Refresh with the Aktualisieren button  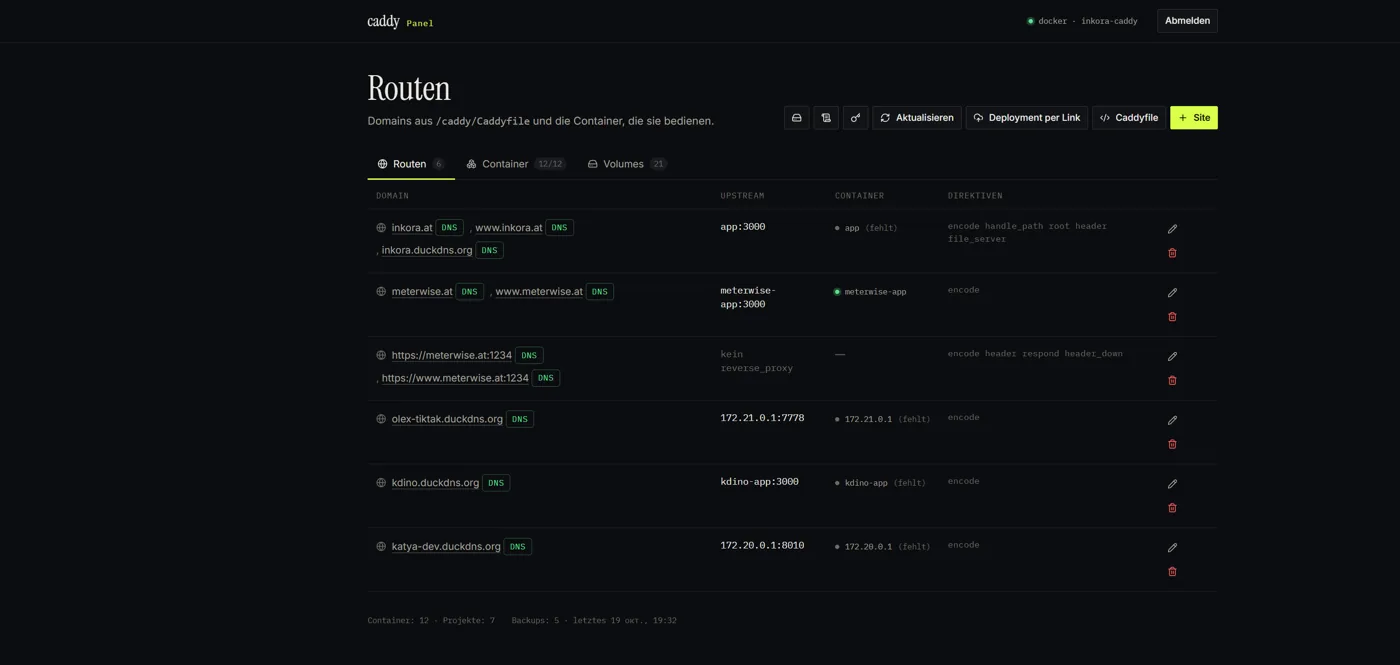pos(917,118)
